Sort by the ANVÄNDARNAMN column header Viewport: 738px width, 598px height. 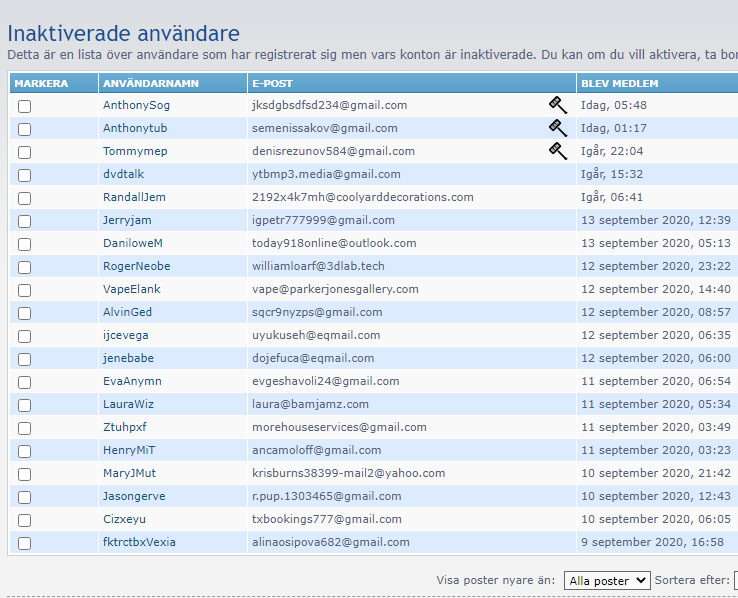pos(151,83)
